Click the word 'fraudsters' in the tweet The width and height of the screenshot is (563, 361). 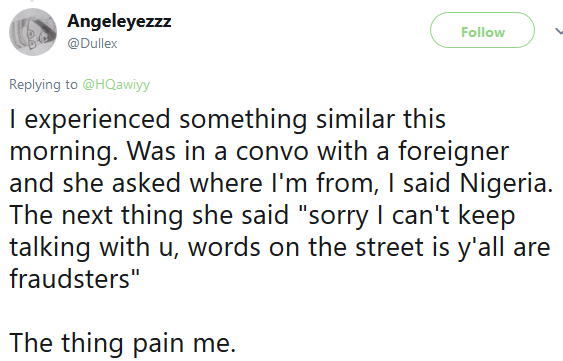coord(69,278)
